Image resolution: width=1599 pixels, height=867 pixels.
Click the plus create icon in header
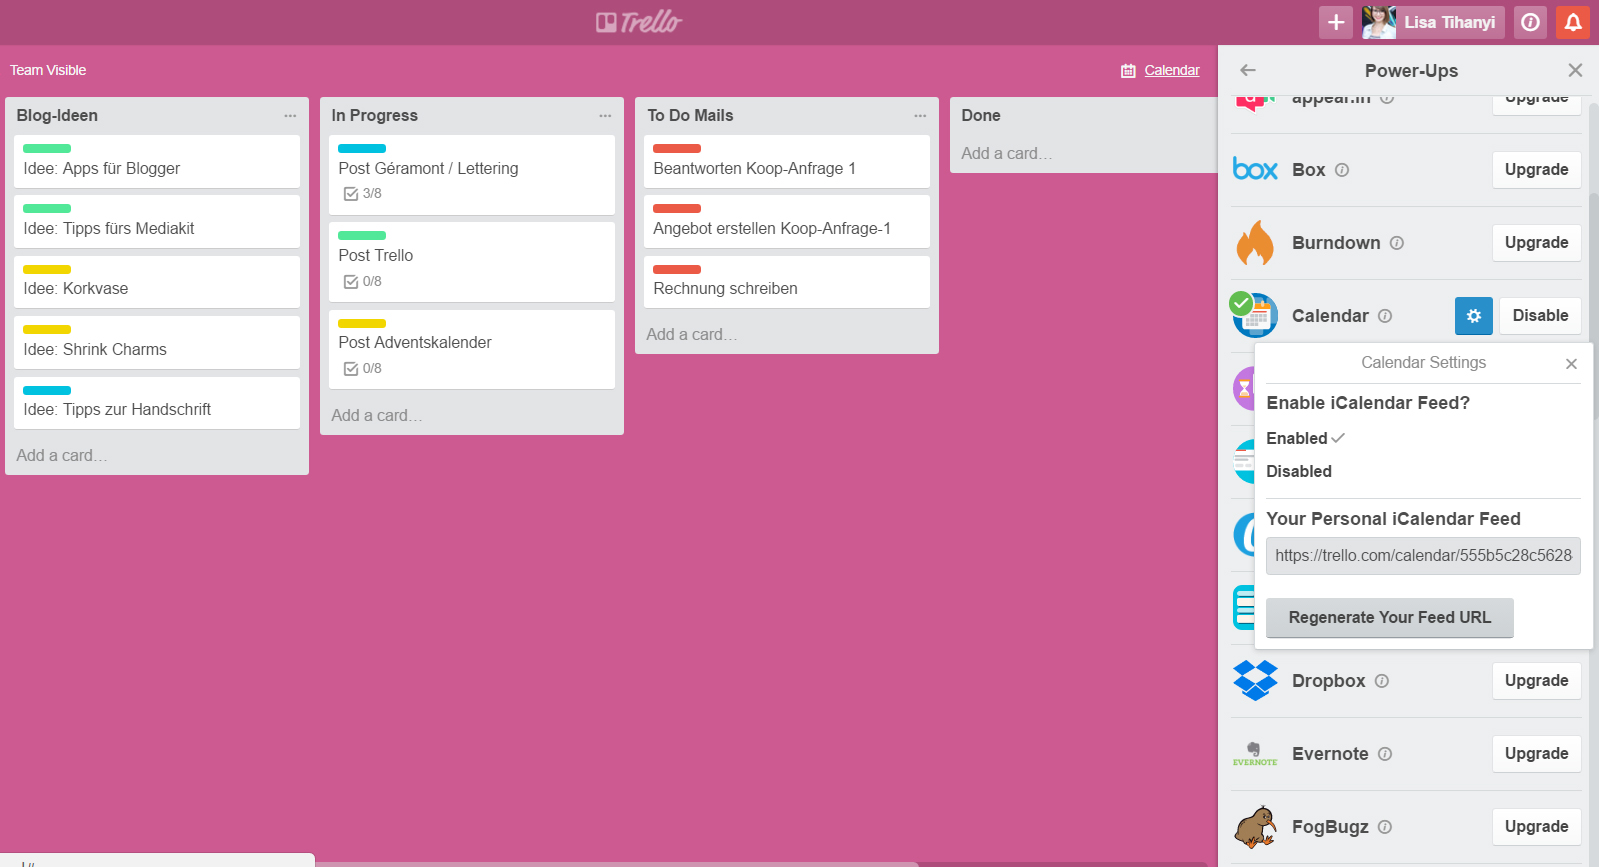click(1335, 22)
